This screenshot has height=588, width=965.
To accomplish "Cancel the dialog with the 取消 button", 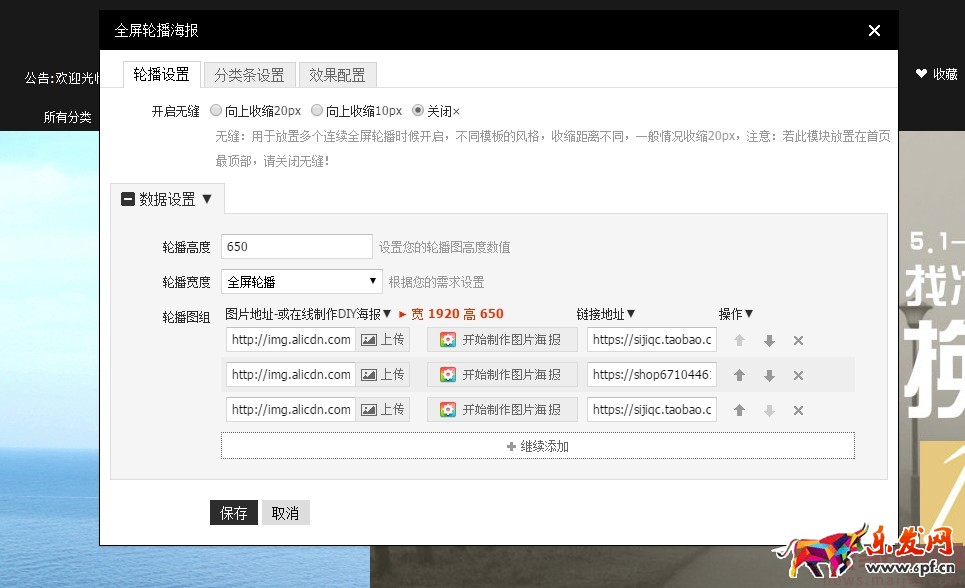I will tap(288, 512).
